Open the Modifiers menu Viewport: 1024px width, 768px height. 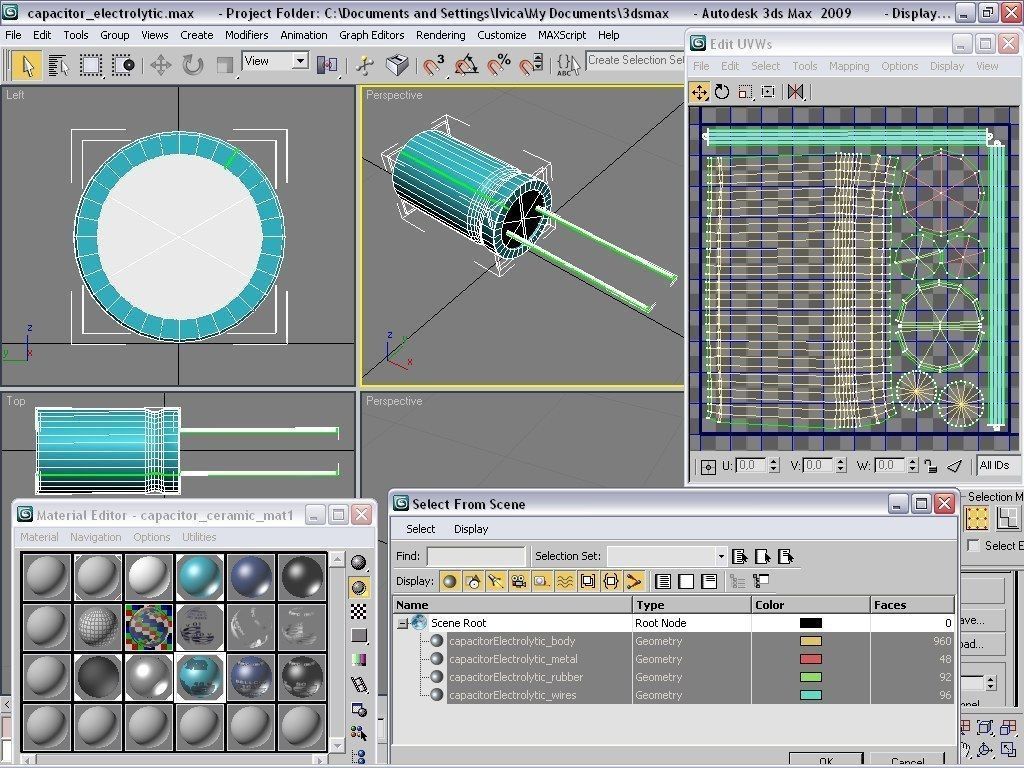tap(246, 35)
